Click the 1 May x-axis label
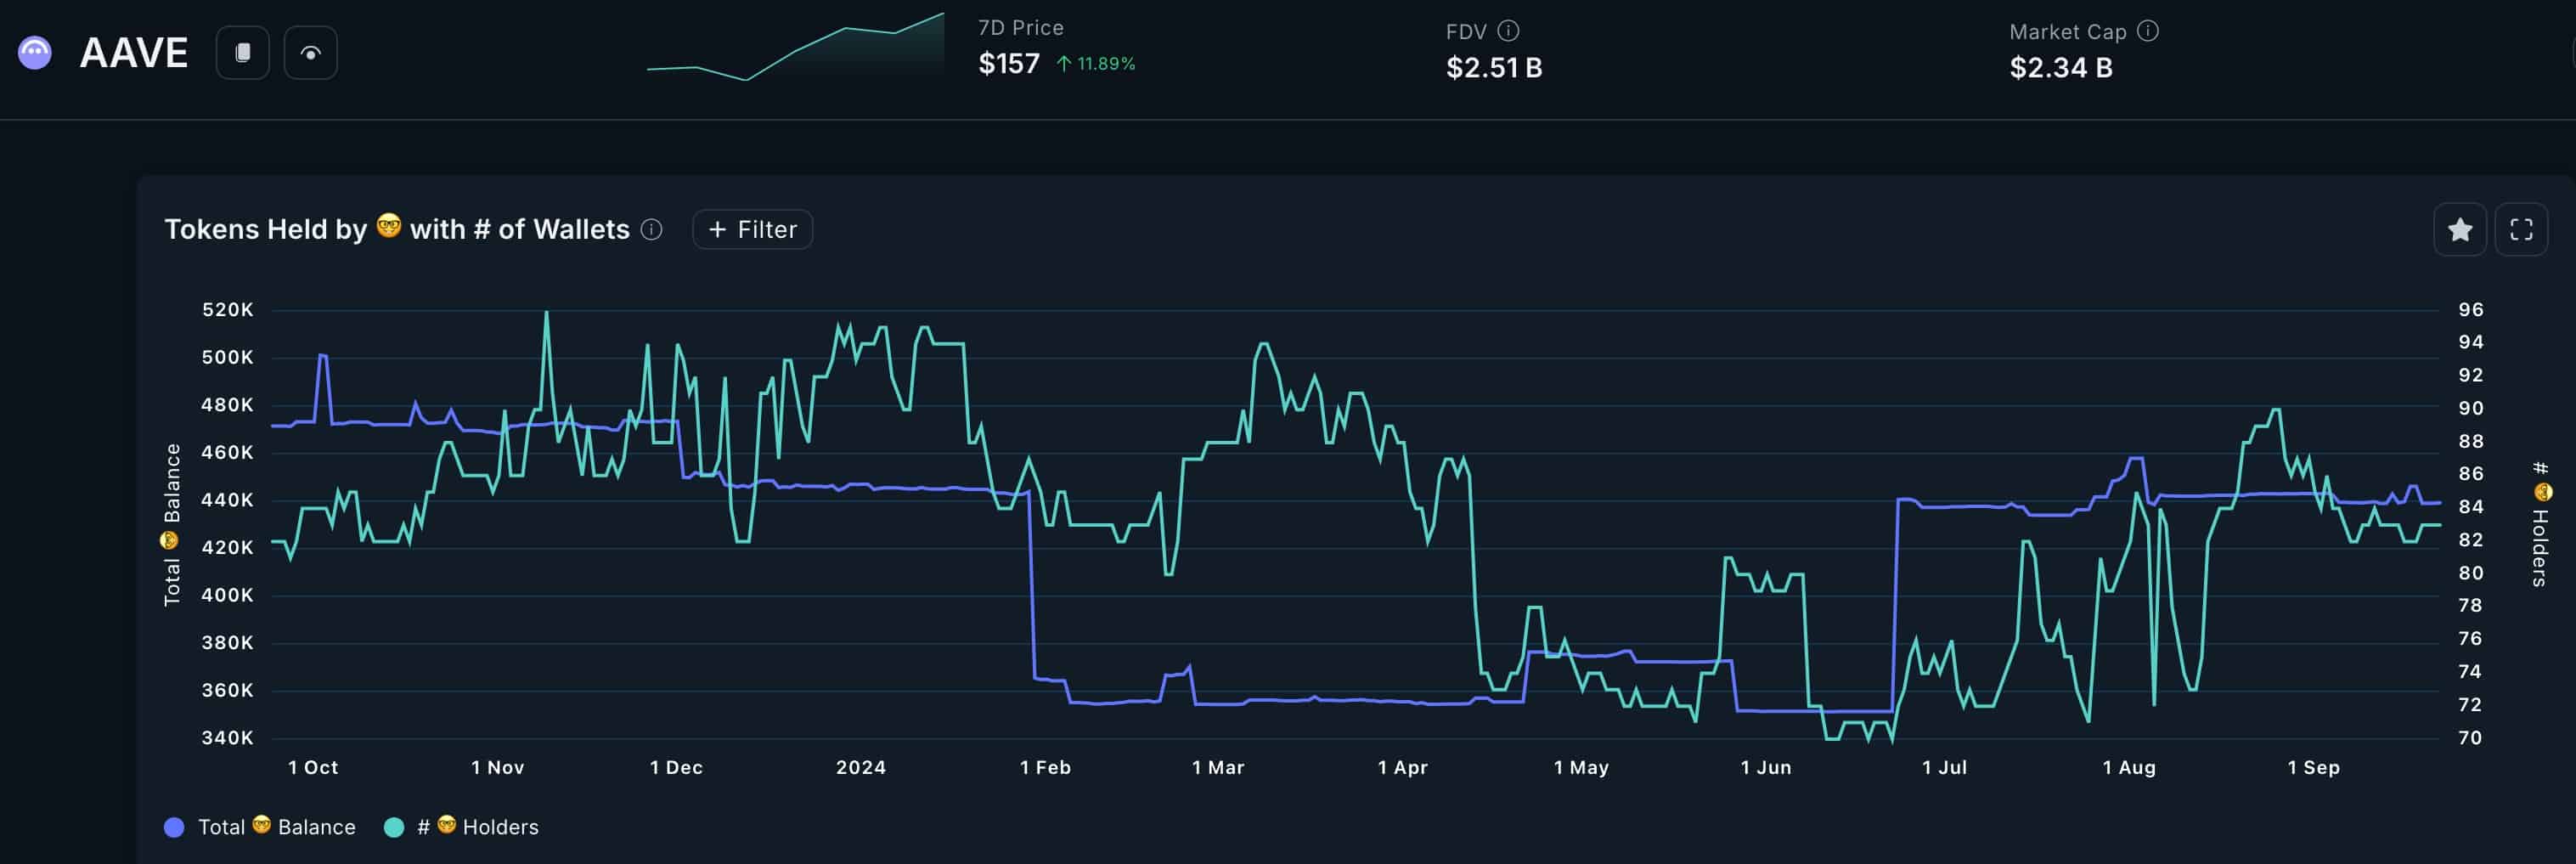 pos(1581,767)
